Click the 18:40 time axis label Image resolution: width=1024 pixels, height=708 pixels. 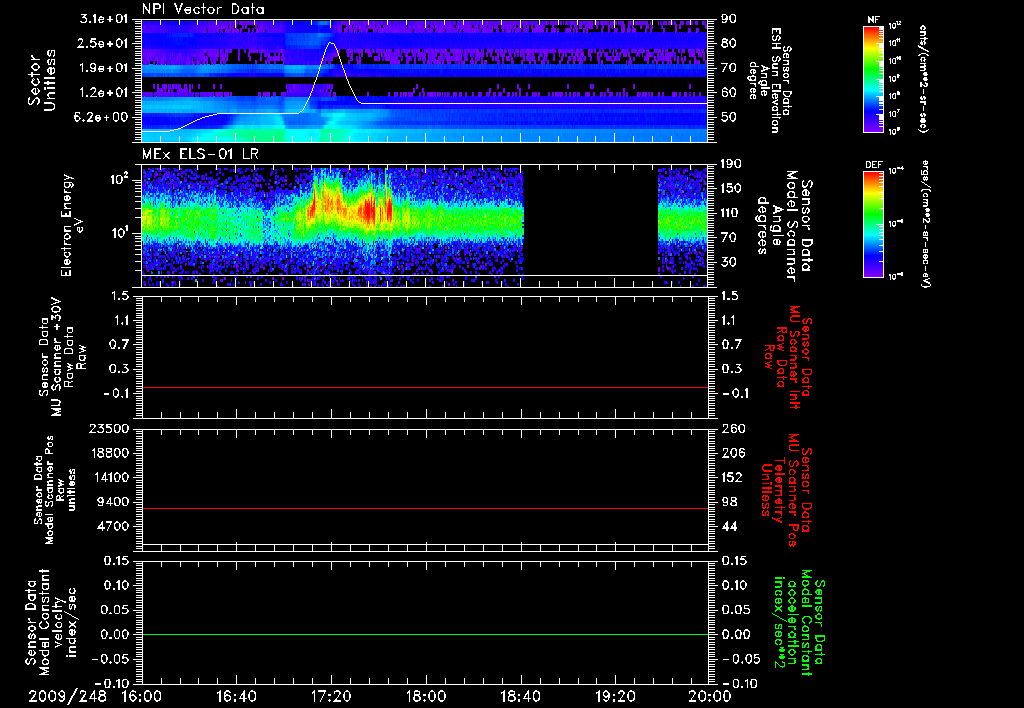click(x=520, y=696)
